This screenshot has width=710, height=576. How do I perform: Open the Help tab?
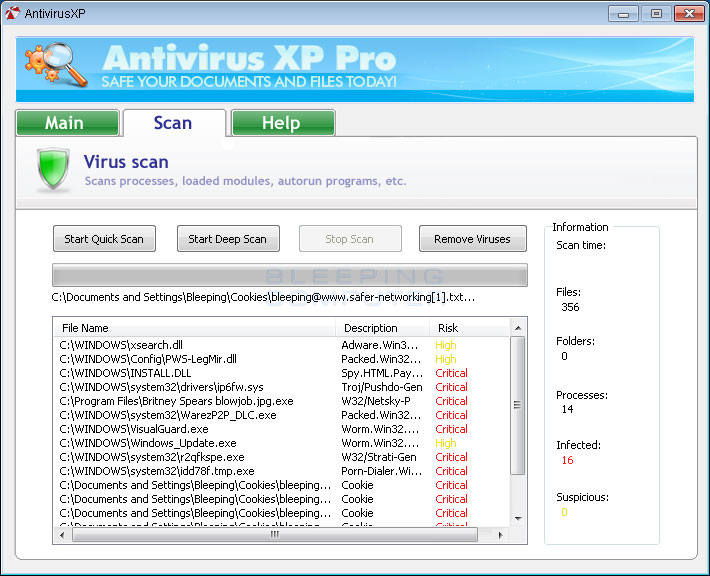(x=281, y=123)
